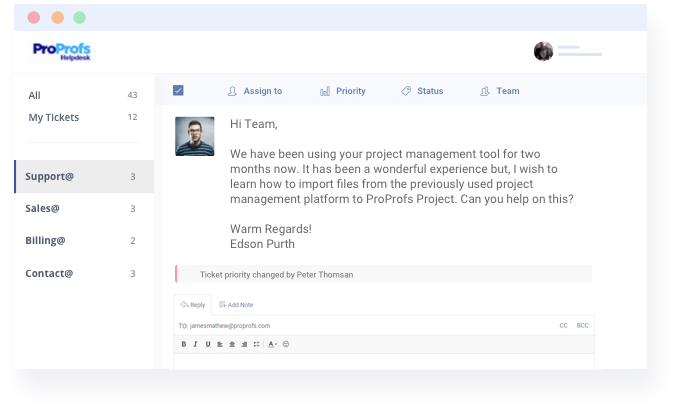Open the Assign to menu
679x411 pixels.
255,91
